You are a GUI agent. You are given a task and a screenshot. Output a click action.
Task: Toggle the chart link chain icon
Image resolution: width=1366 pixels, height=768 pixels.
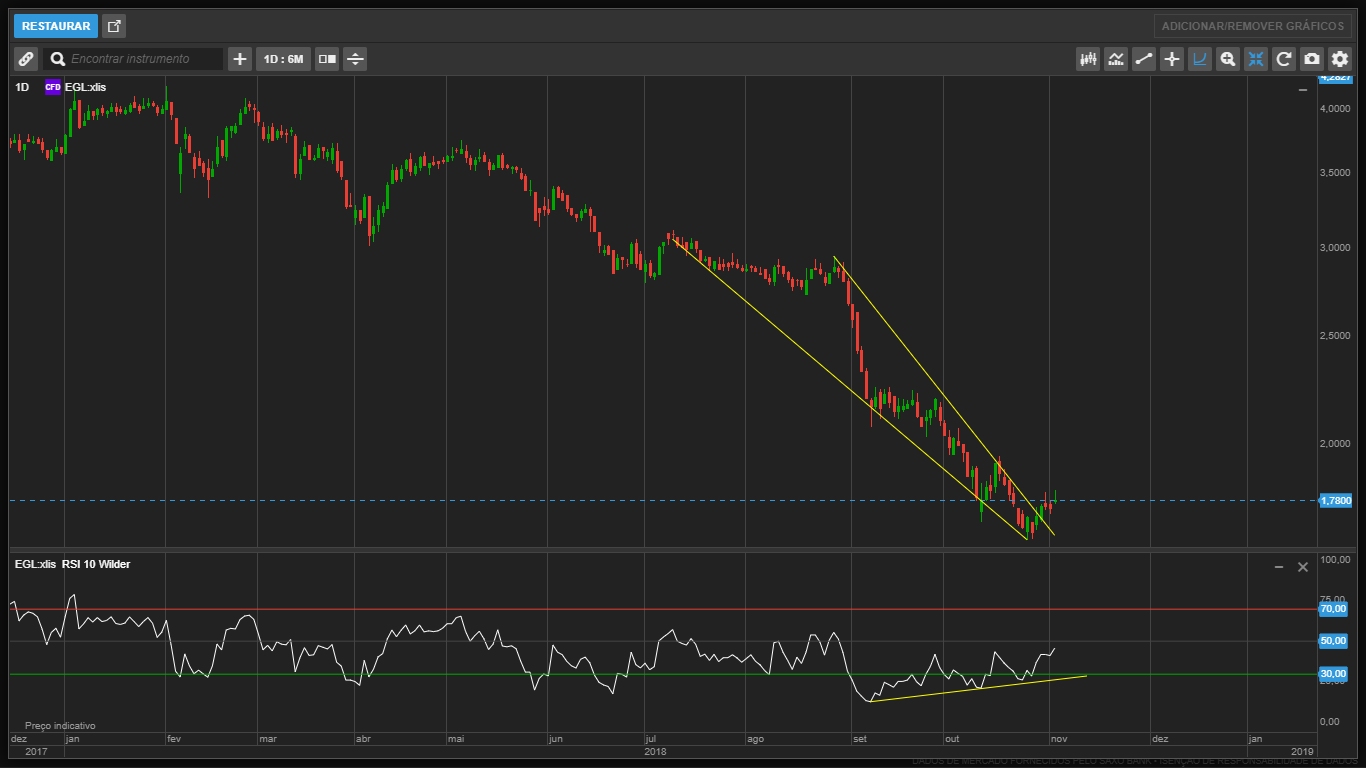pyautogui.click(x=26, y=59)
